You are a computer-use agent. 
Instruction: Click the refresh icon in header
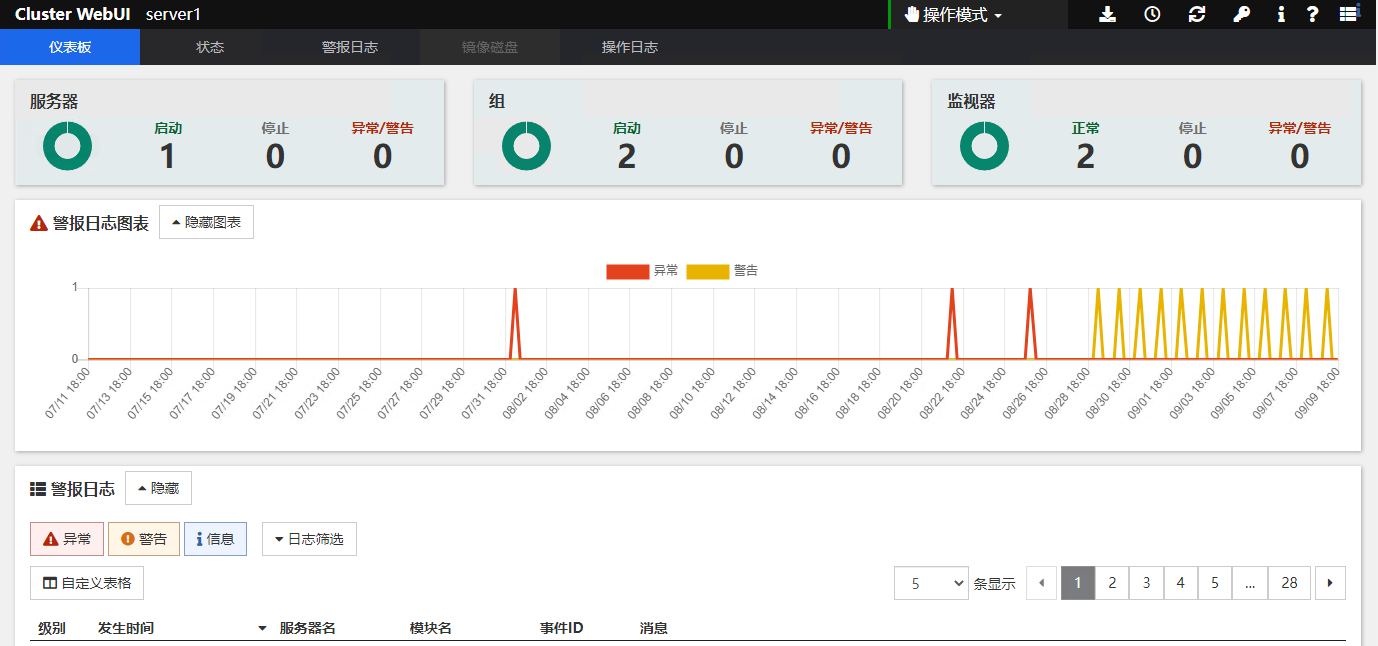pyautogui.click(x=1197, y=14)
